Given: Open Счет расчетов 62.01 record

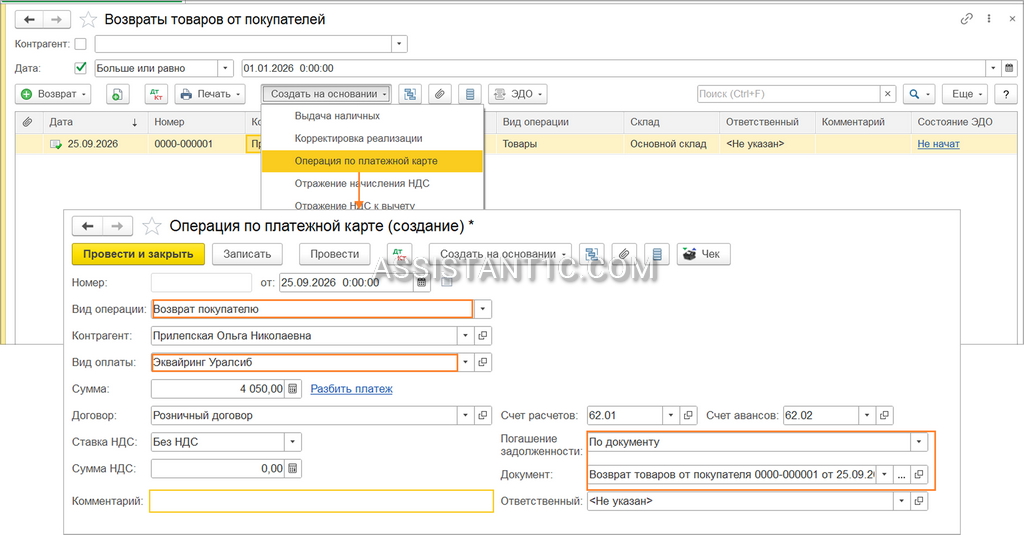Looking at the screenshot, I should [x=688, y=415].
